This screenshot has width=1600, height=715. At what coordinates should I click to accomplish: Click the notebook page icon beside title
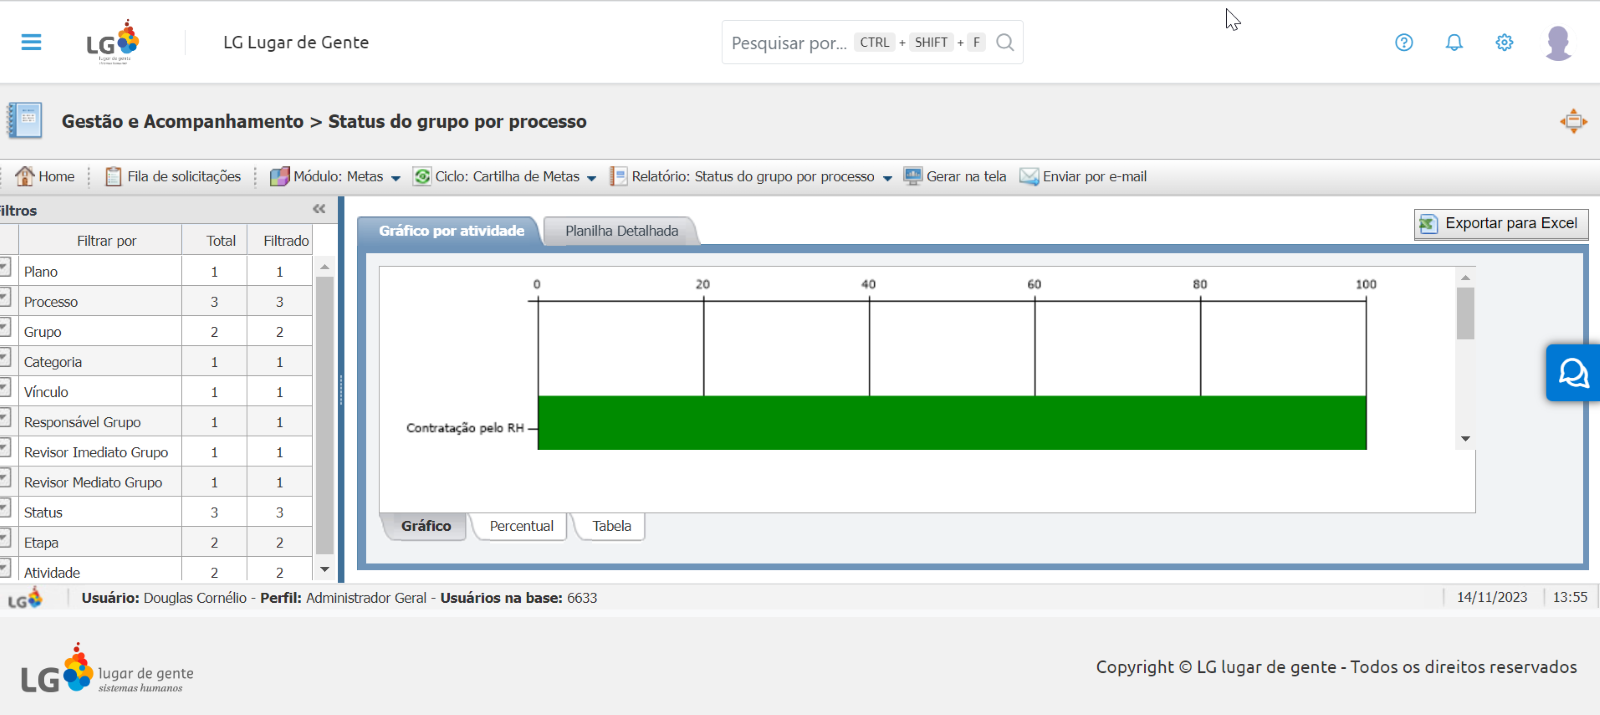point(25,120)
